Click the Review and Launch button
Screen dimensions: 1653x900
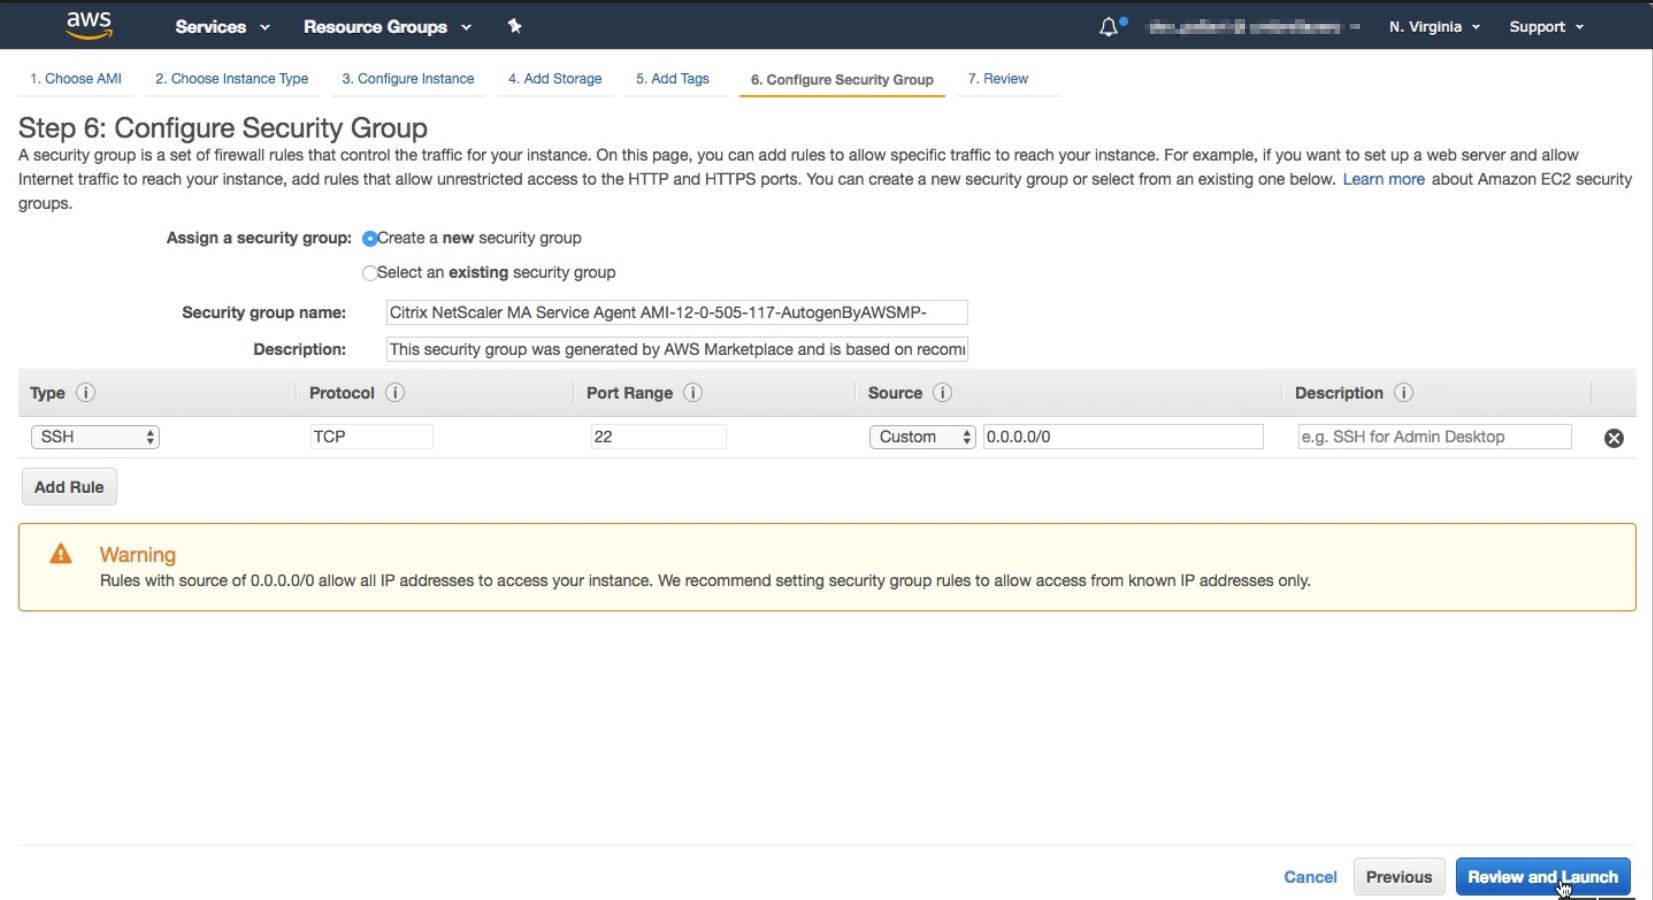click(1543, 877)
